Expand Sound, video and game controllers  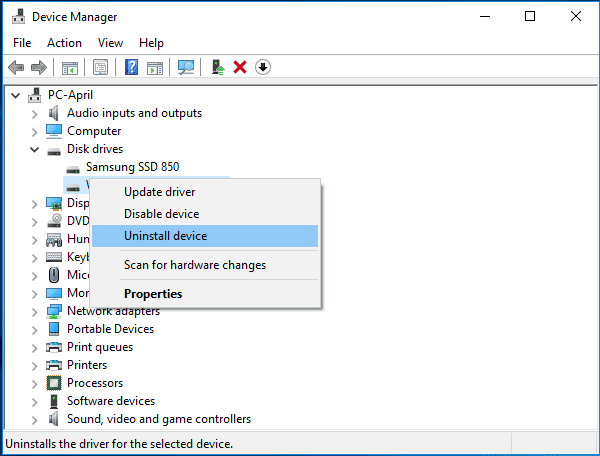pos(34,420)
